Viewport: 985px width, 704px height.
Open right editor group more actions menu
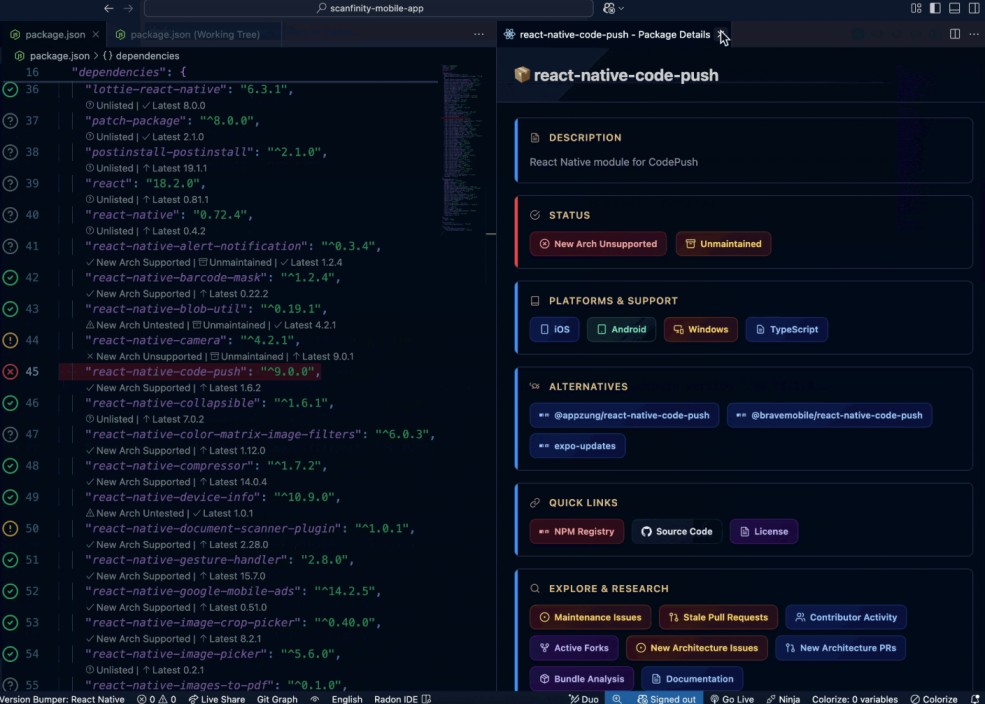[974, 35]
